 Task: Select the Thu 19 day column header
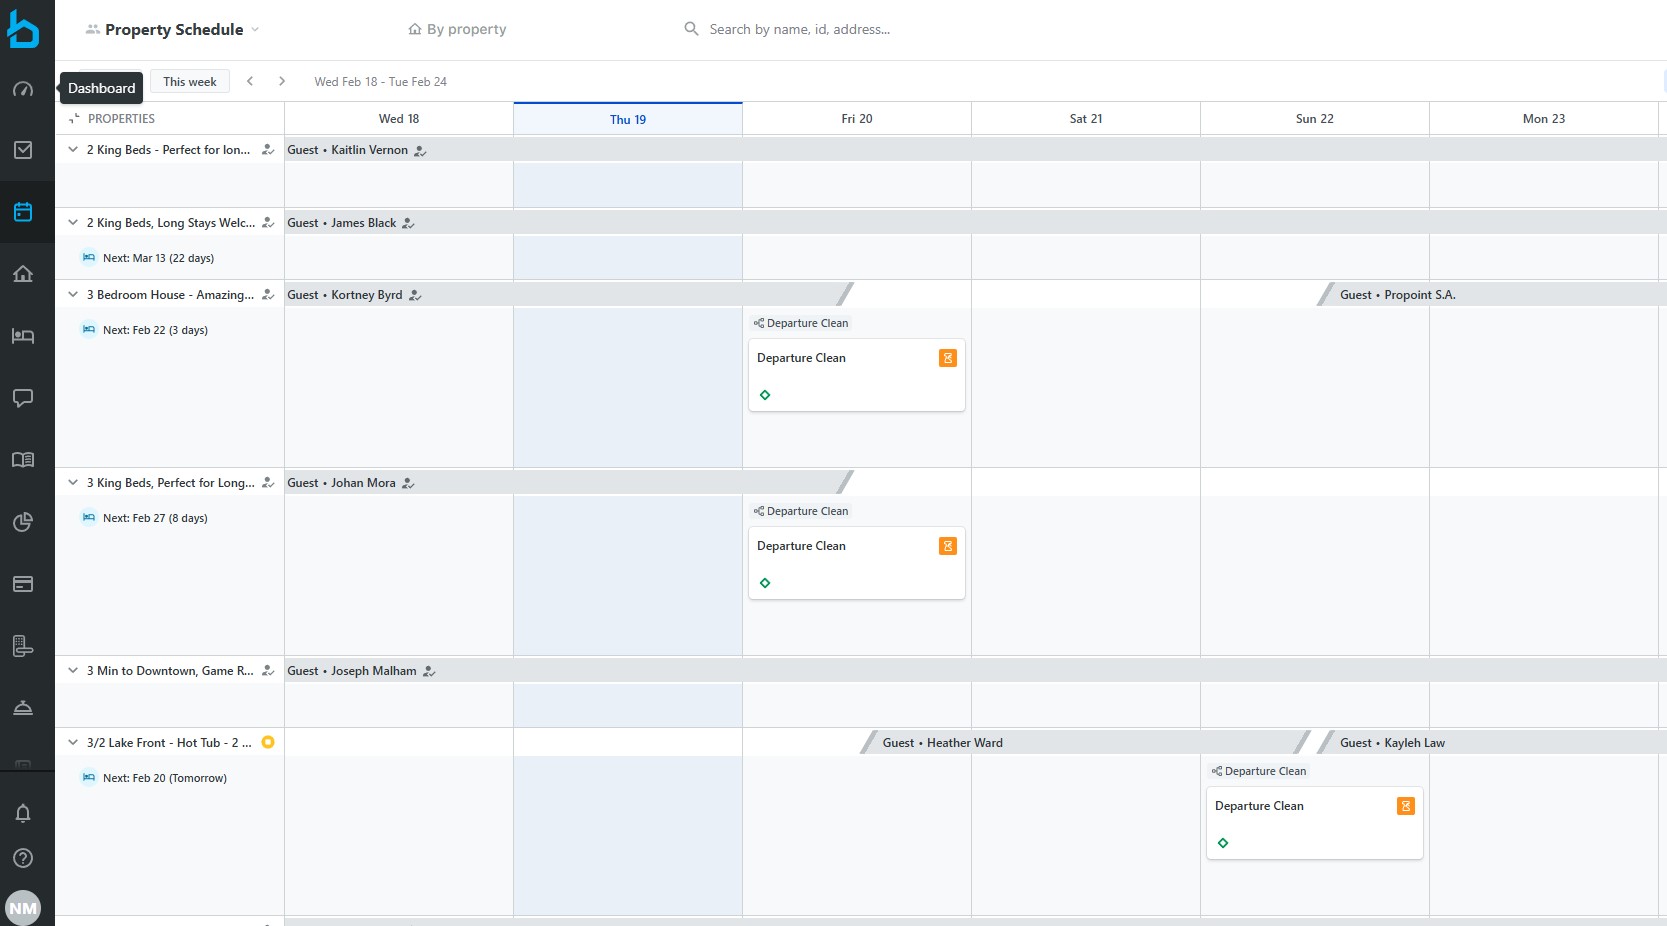point(628,119)
